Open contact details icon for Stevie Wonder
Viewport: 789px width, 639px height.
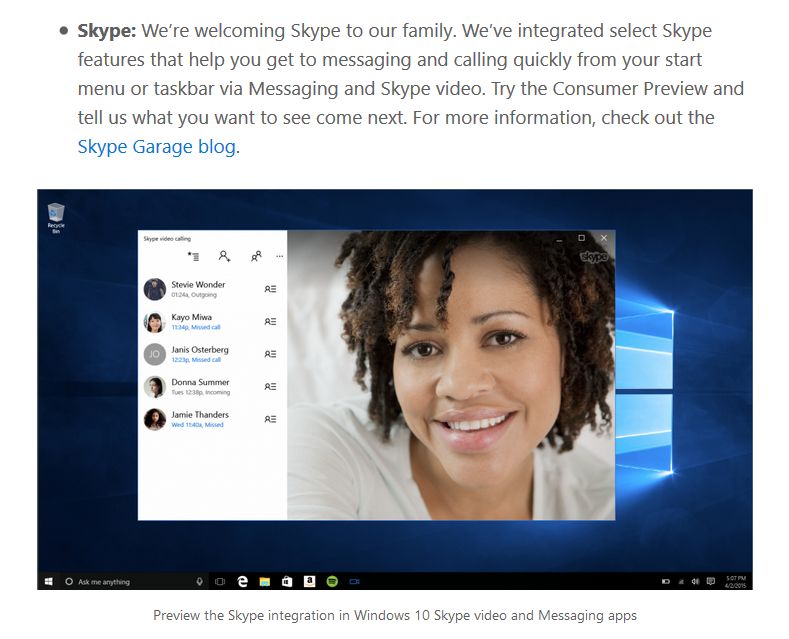click(x=270, y=289)
